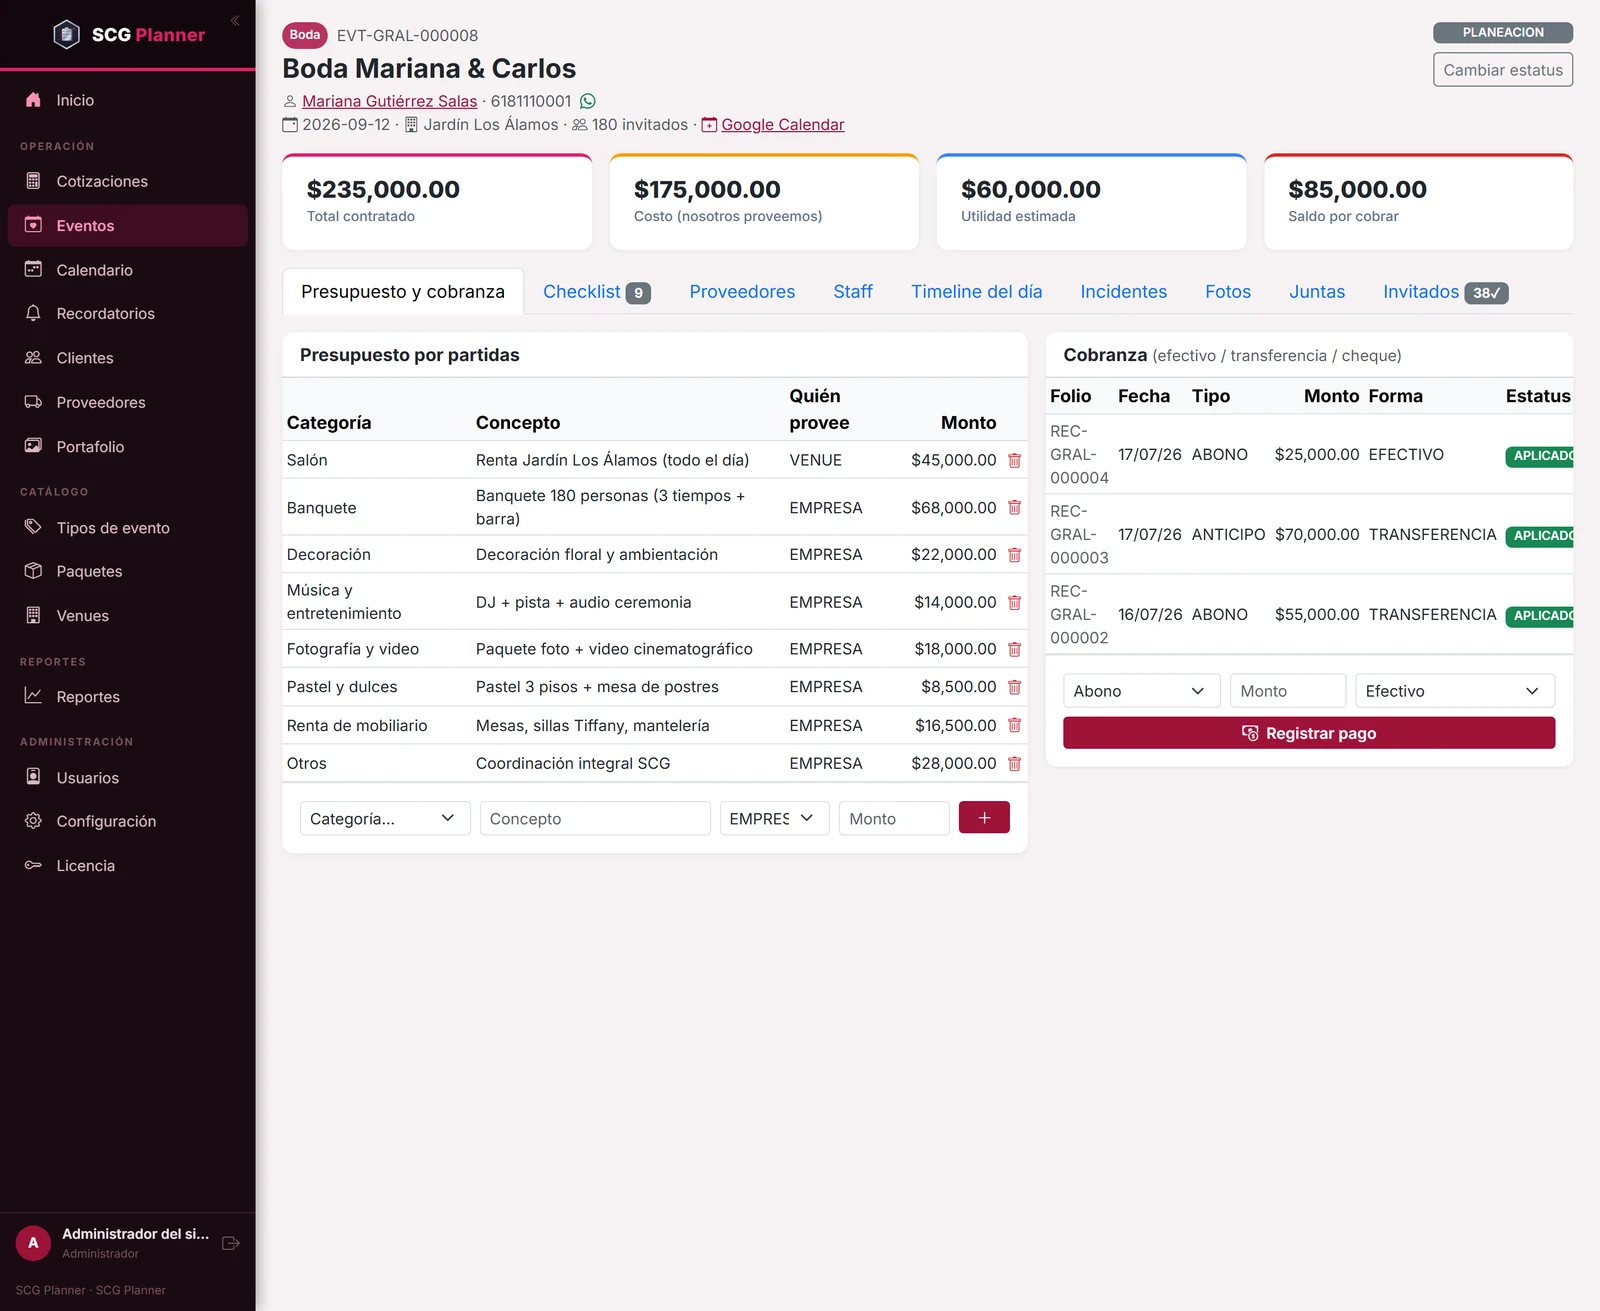Click the logout icon beside Administrador
1600x1311 pixels.
click(231, 1243)
